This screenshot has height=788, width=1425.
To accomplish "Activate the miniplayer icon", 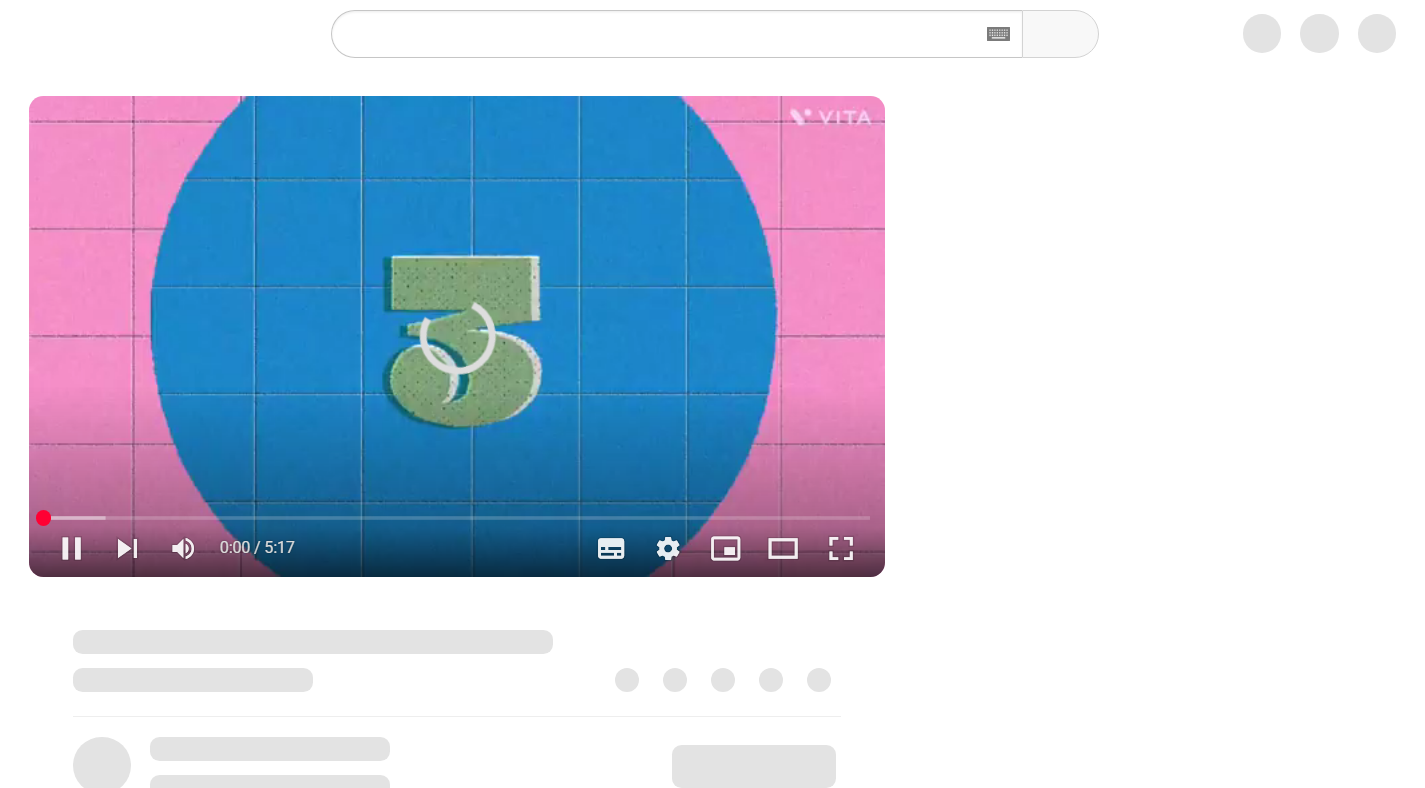I will click(725, 548).
